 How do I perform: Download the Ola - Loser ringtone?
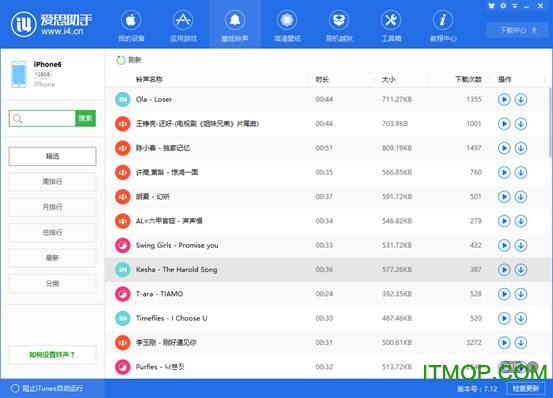(521, 99)
